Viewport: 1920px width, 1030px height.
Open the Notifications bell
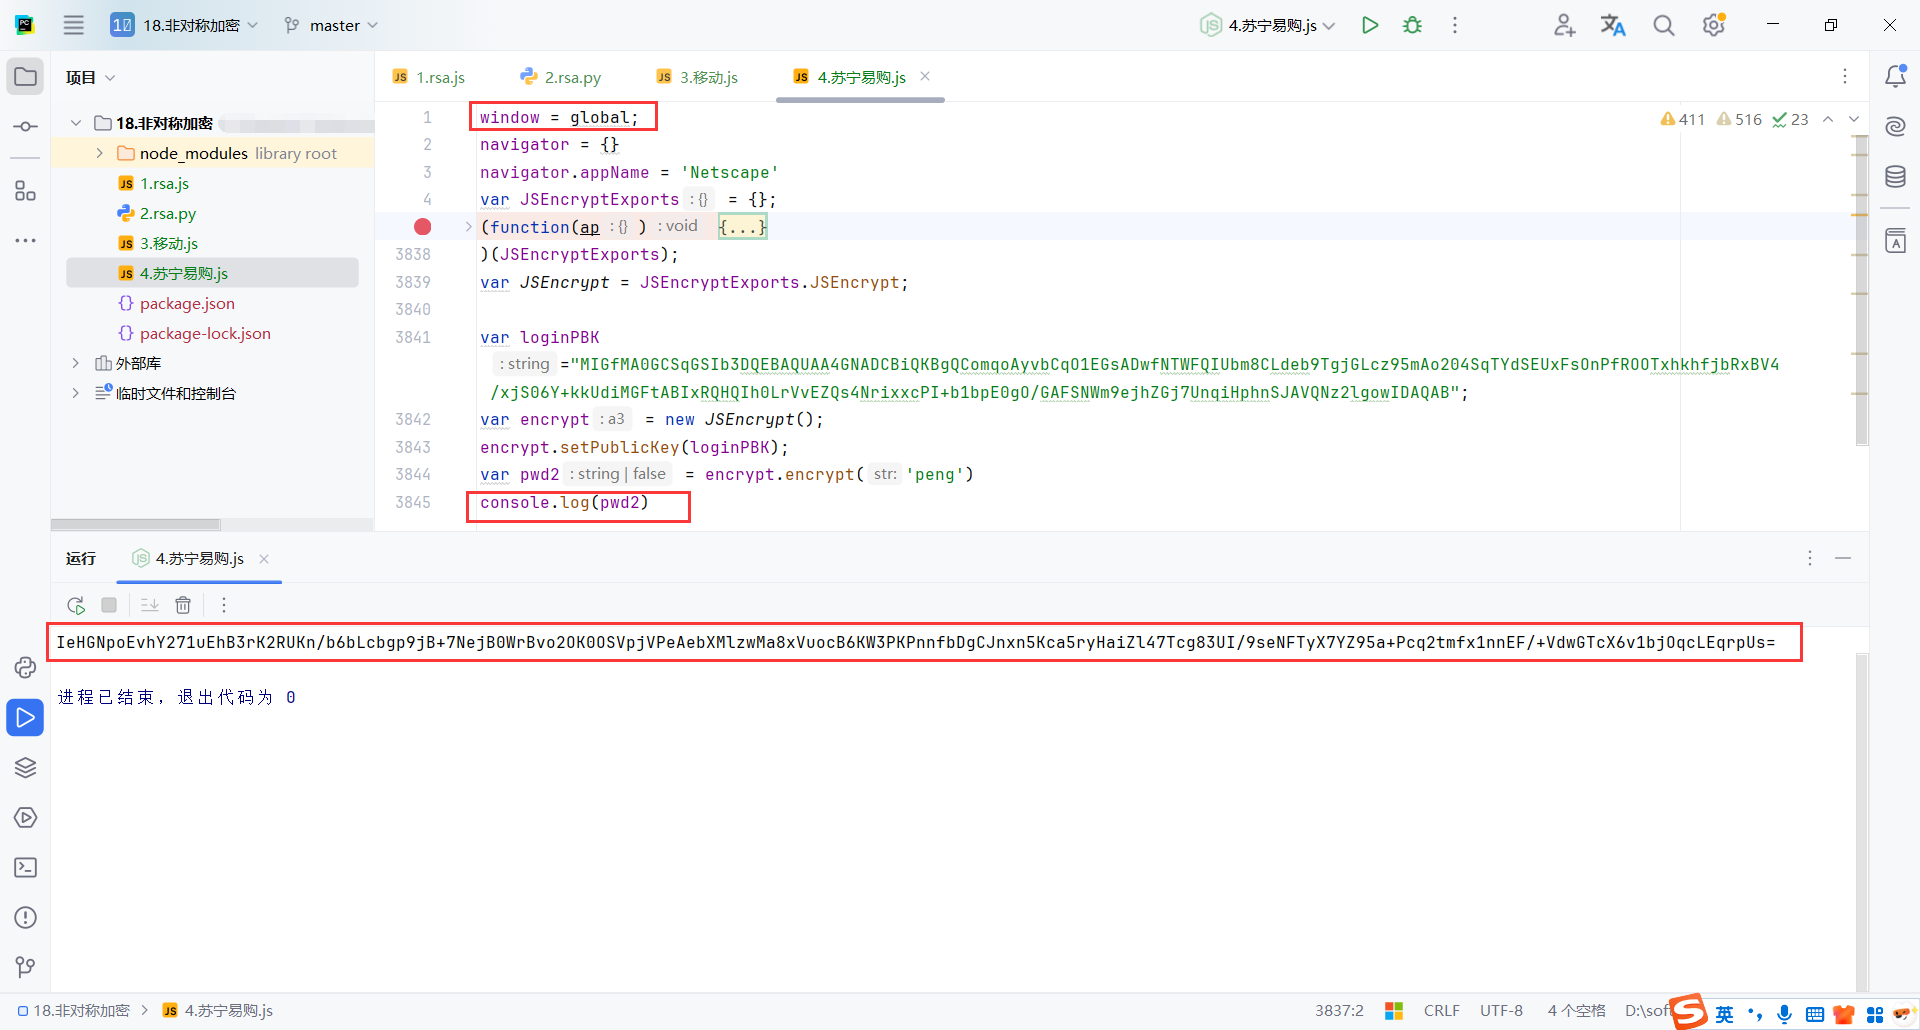pos(1895,77)
